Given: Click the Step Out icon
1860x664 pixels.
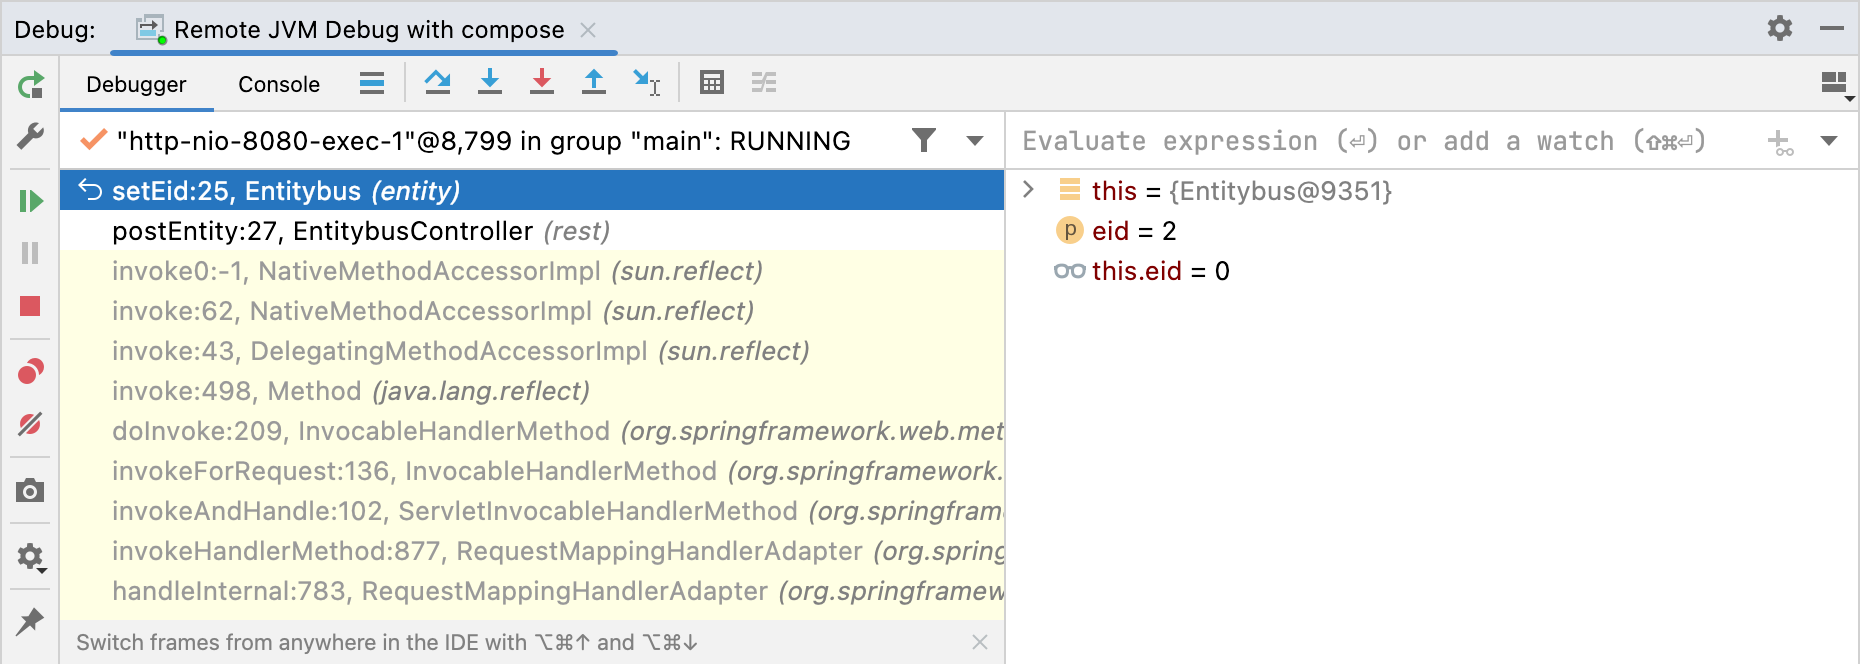Looking at the screenshot, I should tap(594, 82).
